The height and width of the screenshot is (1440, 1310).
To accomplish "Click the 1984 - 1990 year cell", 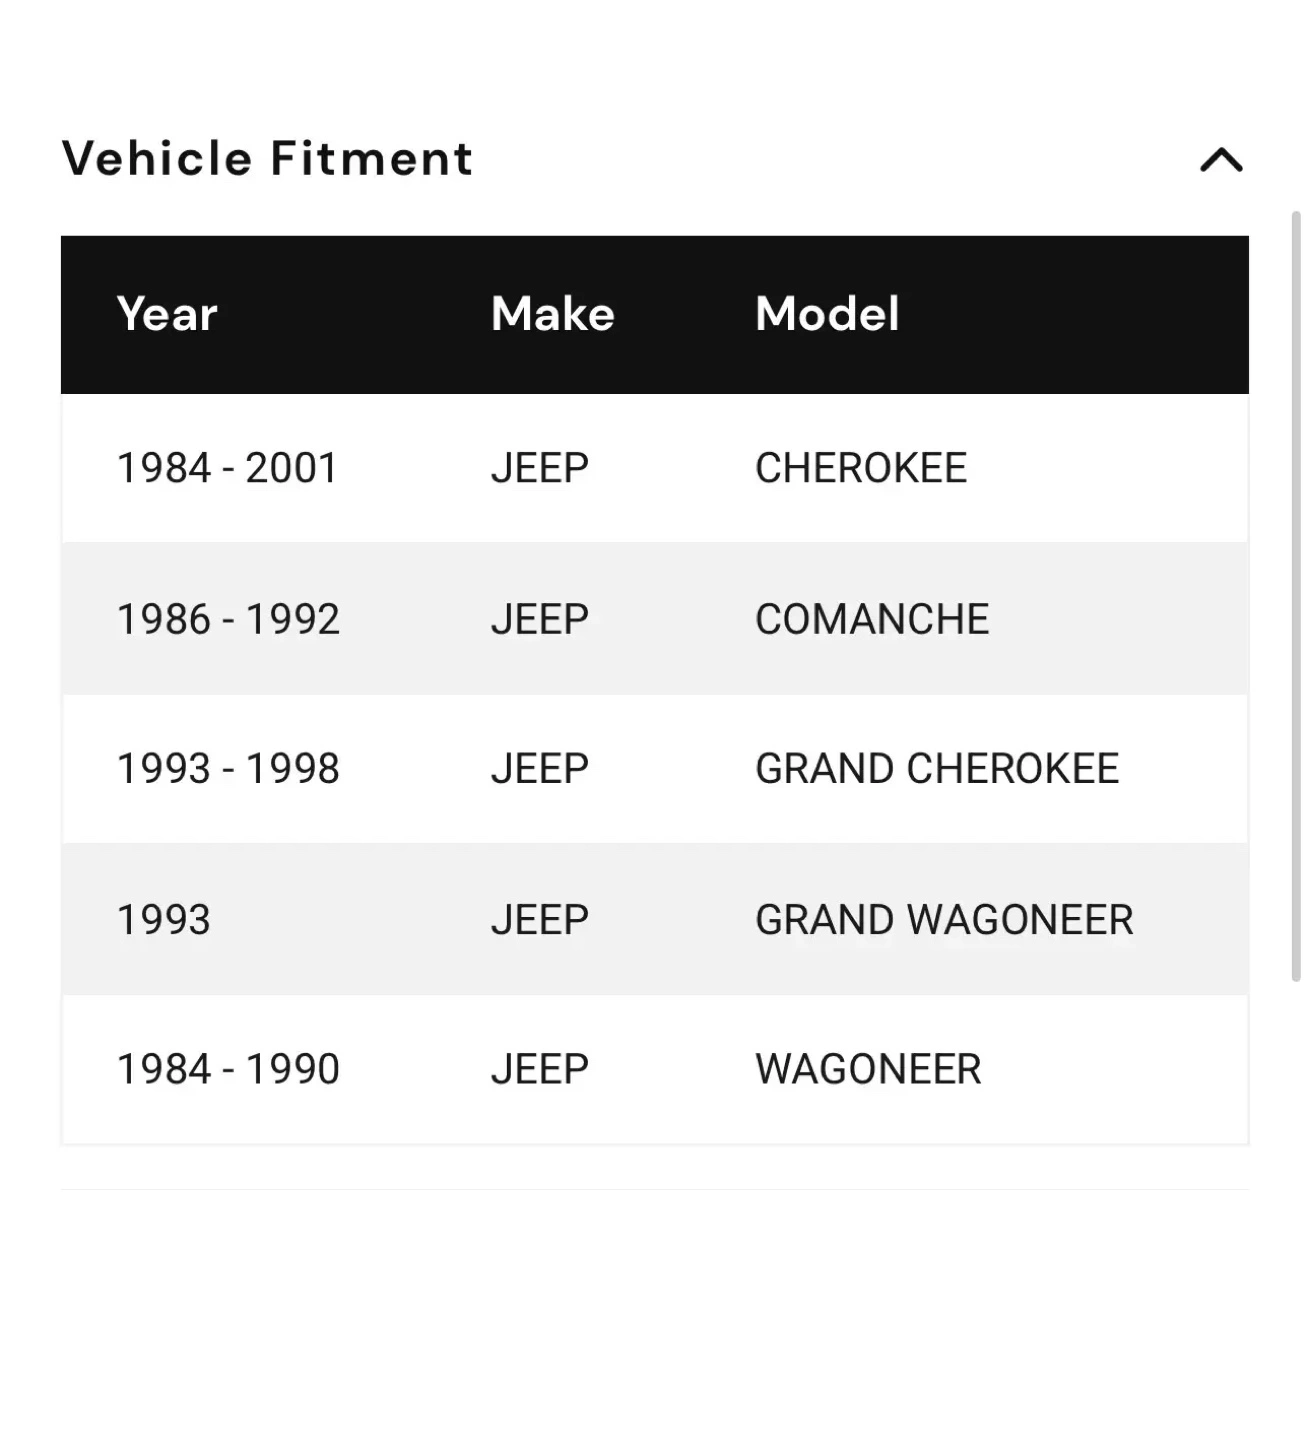I will (x=228, y=1069).
